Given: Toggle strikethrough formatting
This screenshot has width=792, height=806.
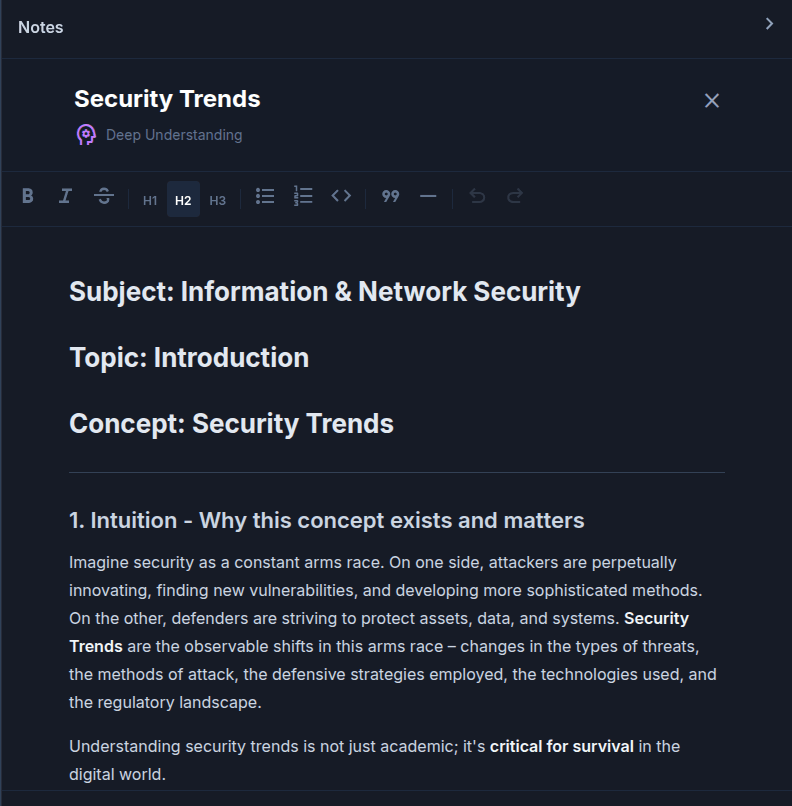Looking at the screenshot, I should (104, 196).
